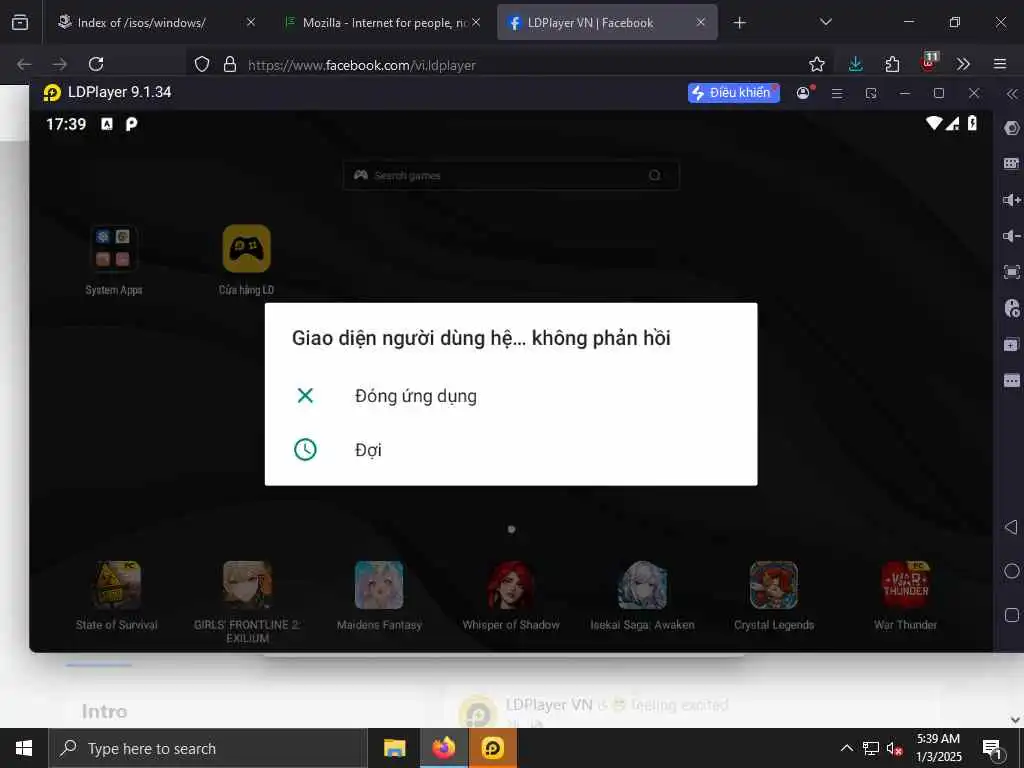Show hidden system tray icons
This screenshot has height=768, width=1024.
pyautogui.click(x=846, y=748)
